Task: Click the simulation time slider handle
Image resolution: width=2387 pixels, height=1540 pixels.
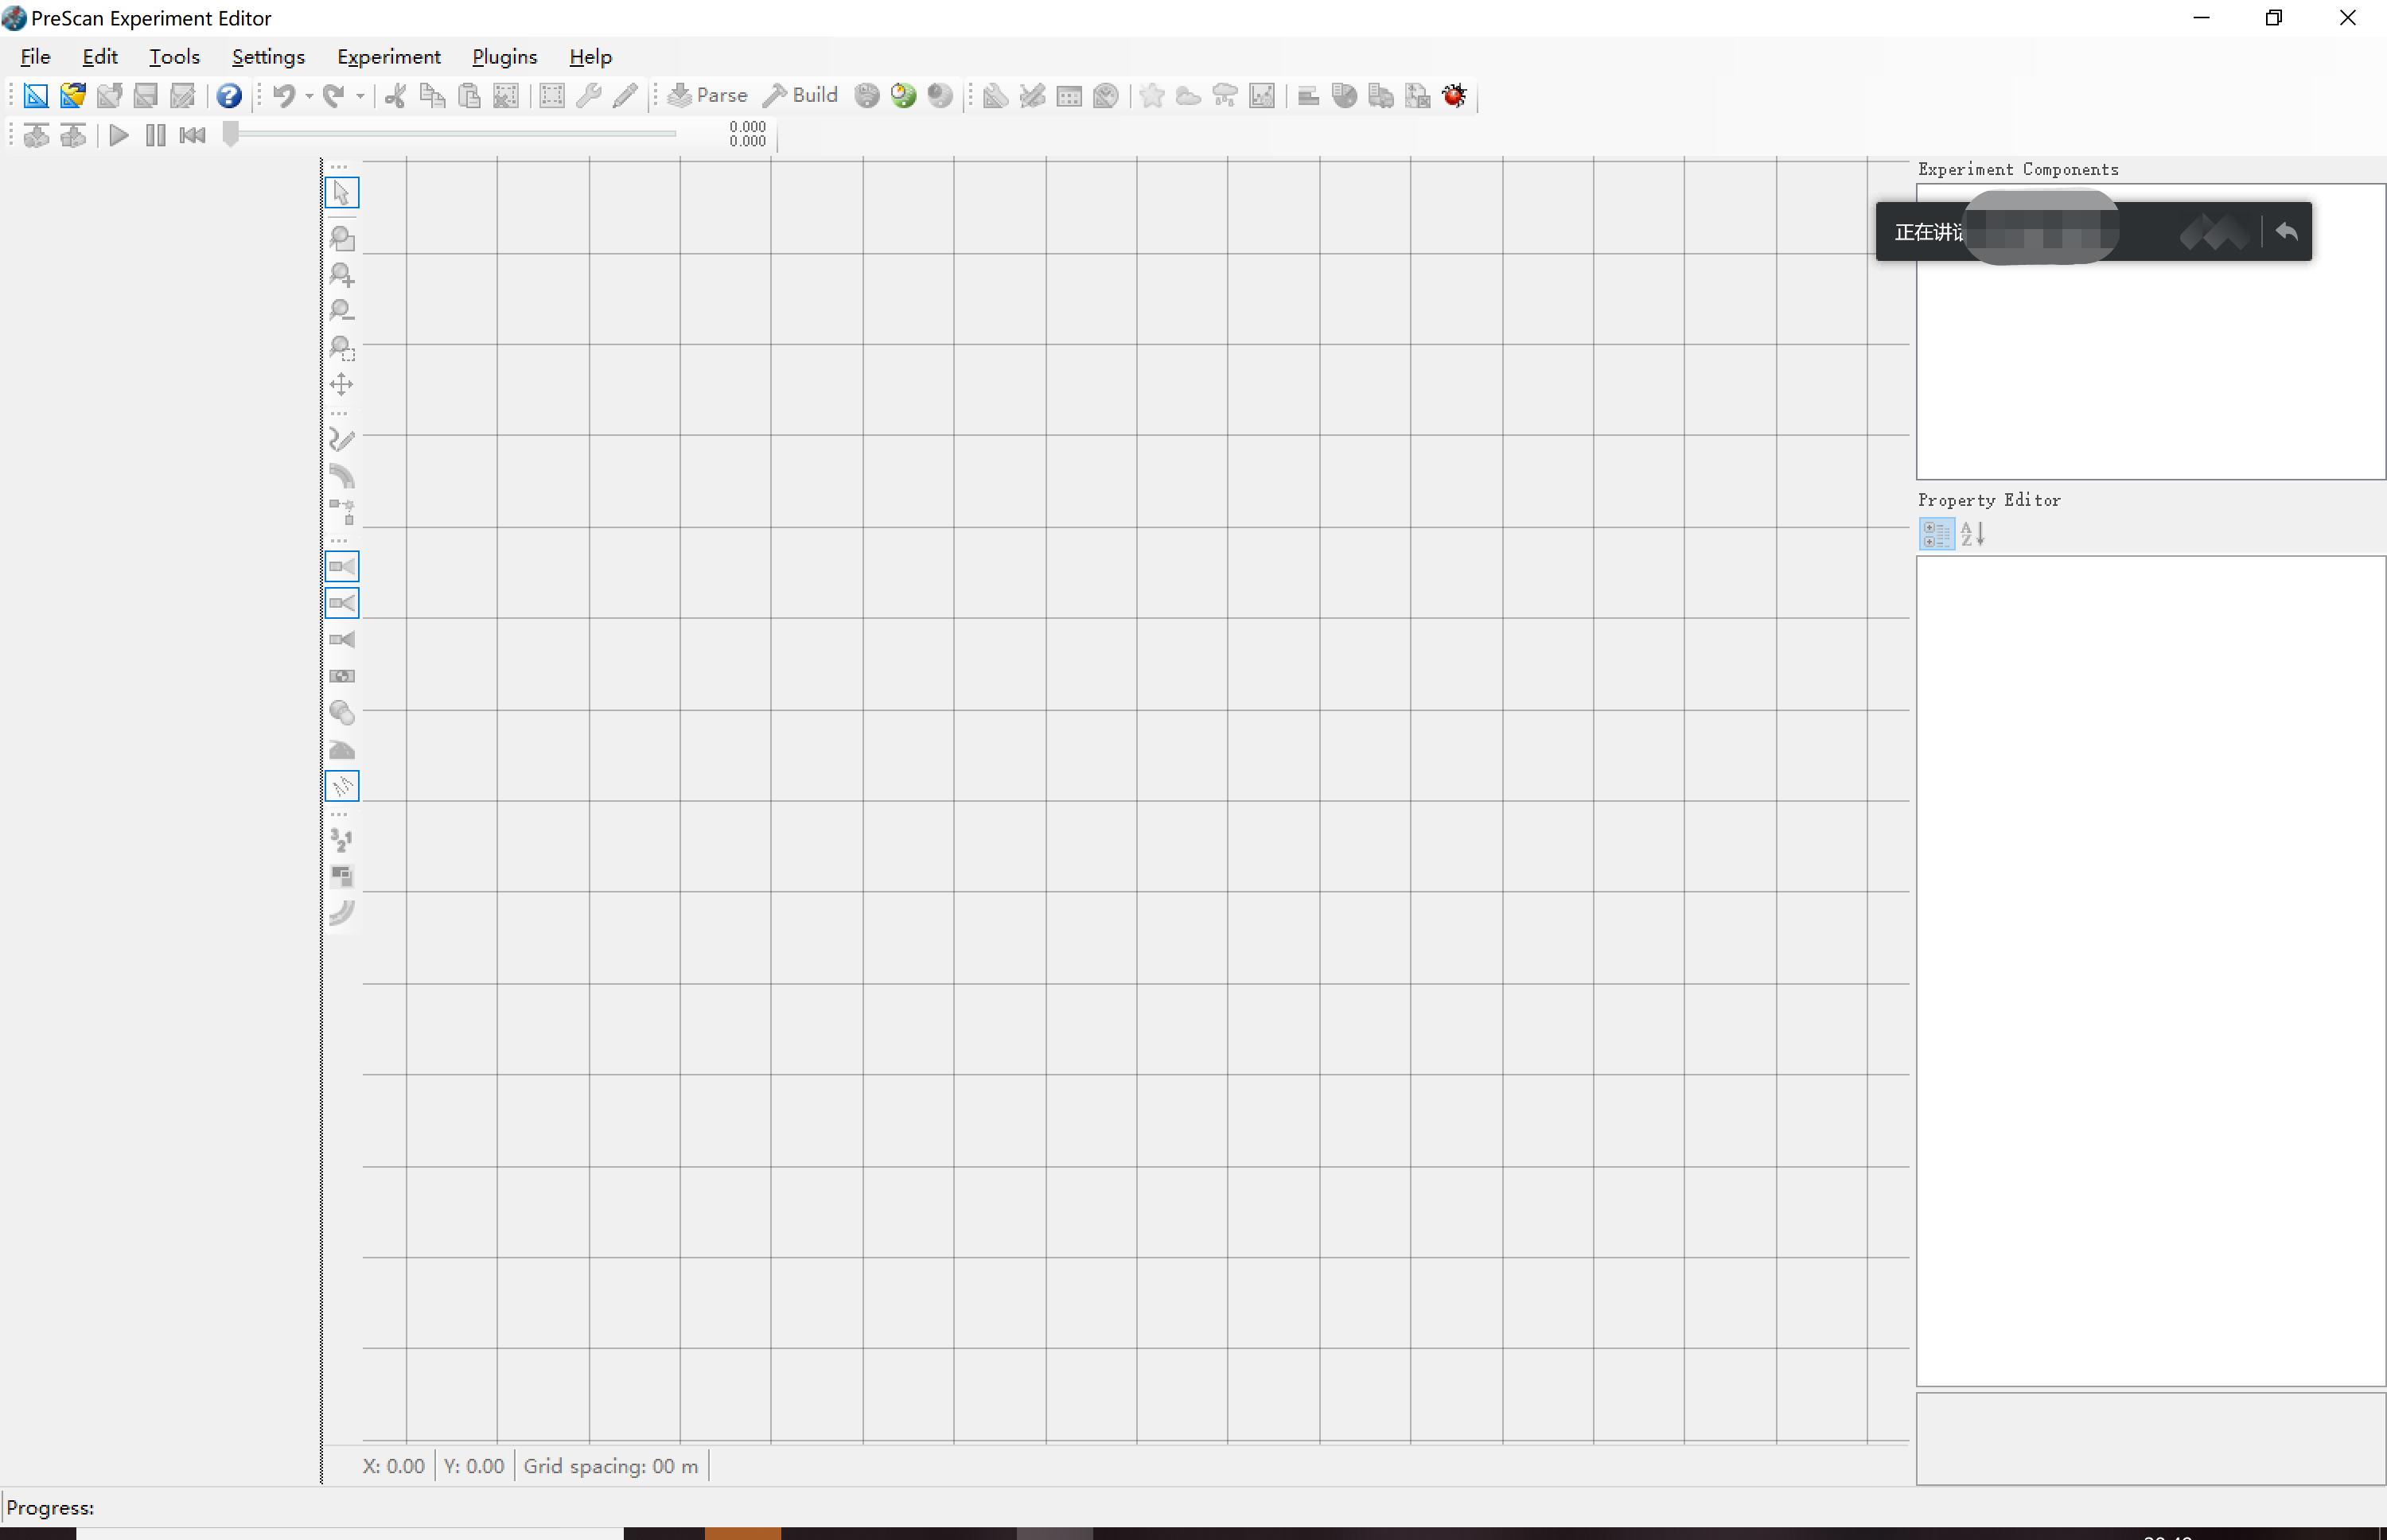Action: (231, 134)
